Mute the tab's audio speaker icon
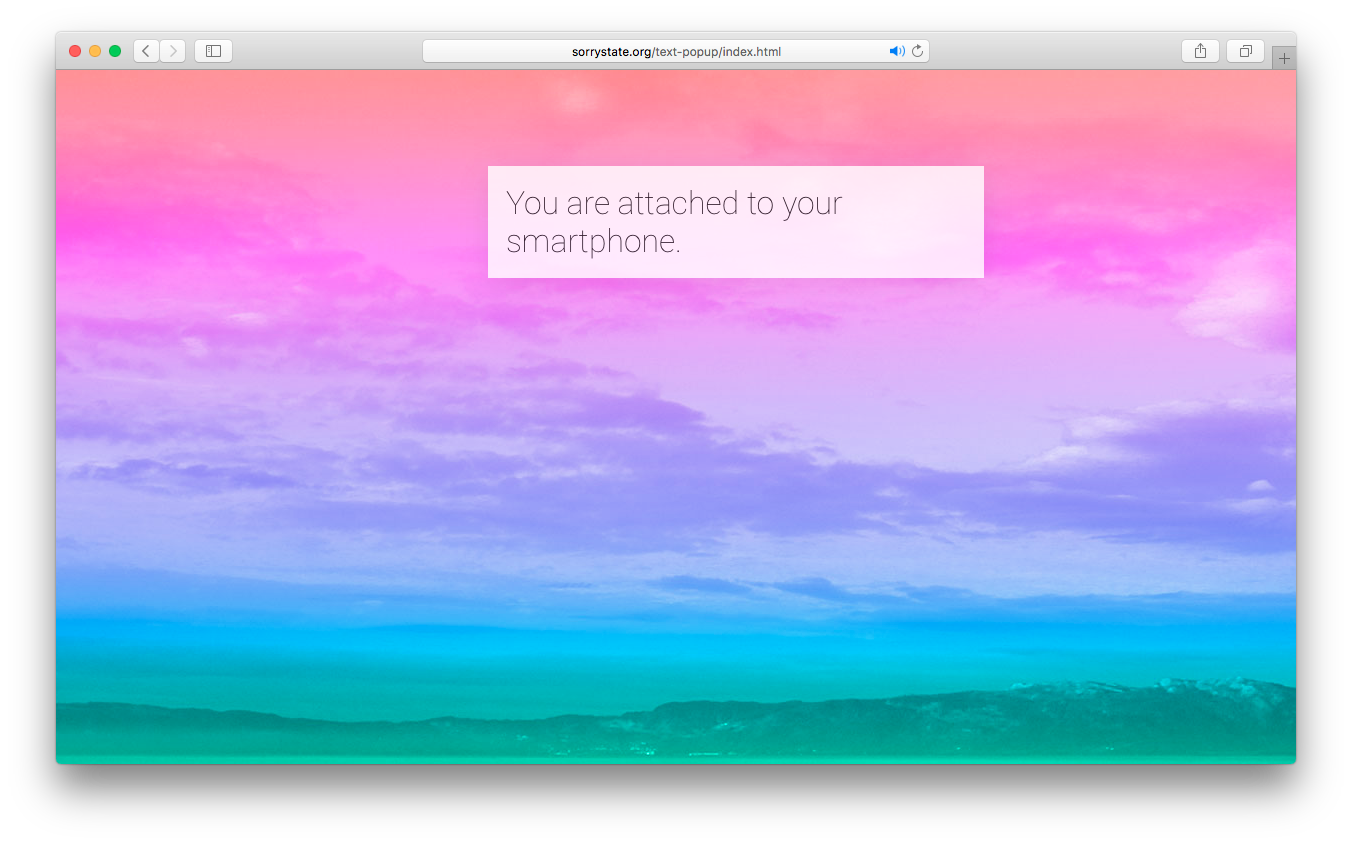 pos(896,51)
